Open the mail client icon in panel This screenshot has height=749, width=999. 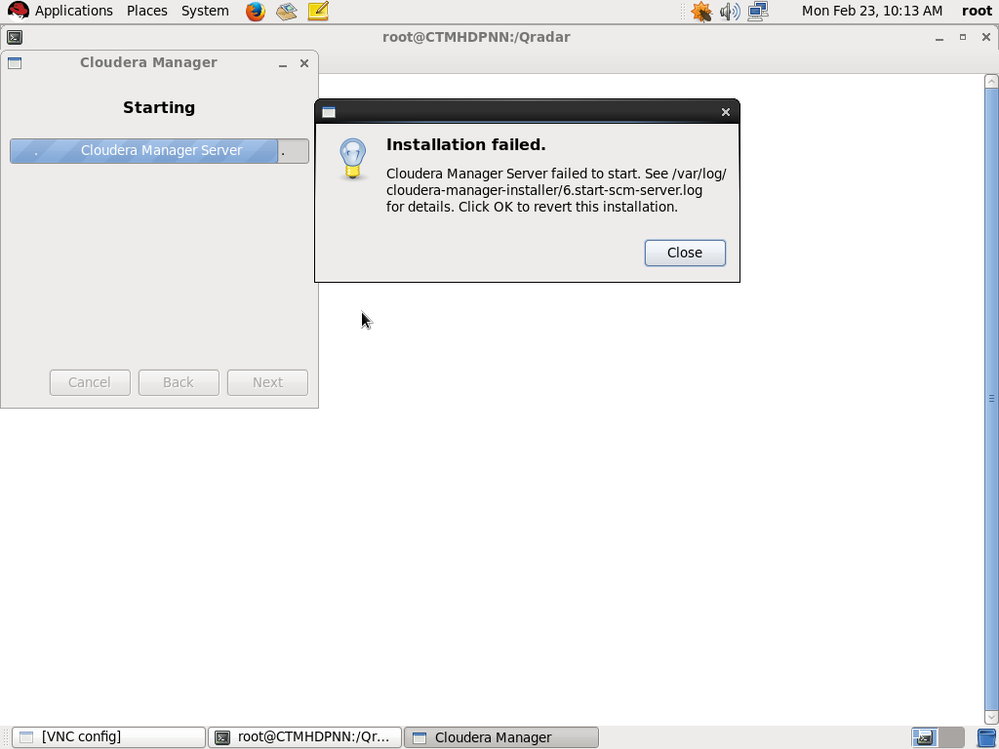click(287, 11)
